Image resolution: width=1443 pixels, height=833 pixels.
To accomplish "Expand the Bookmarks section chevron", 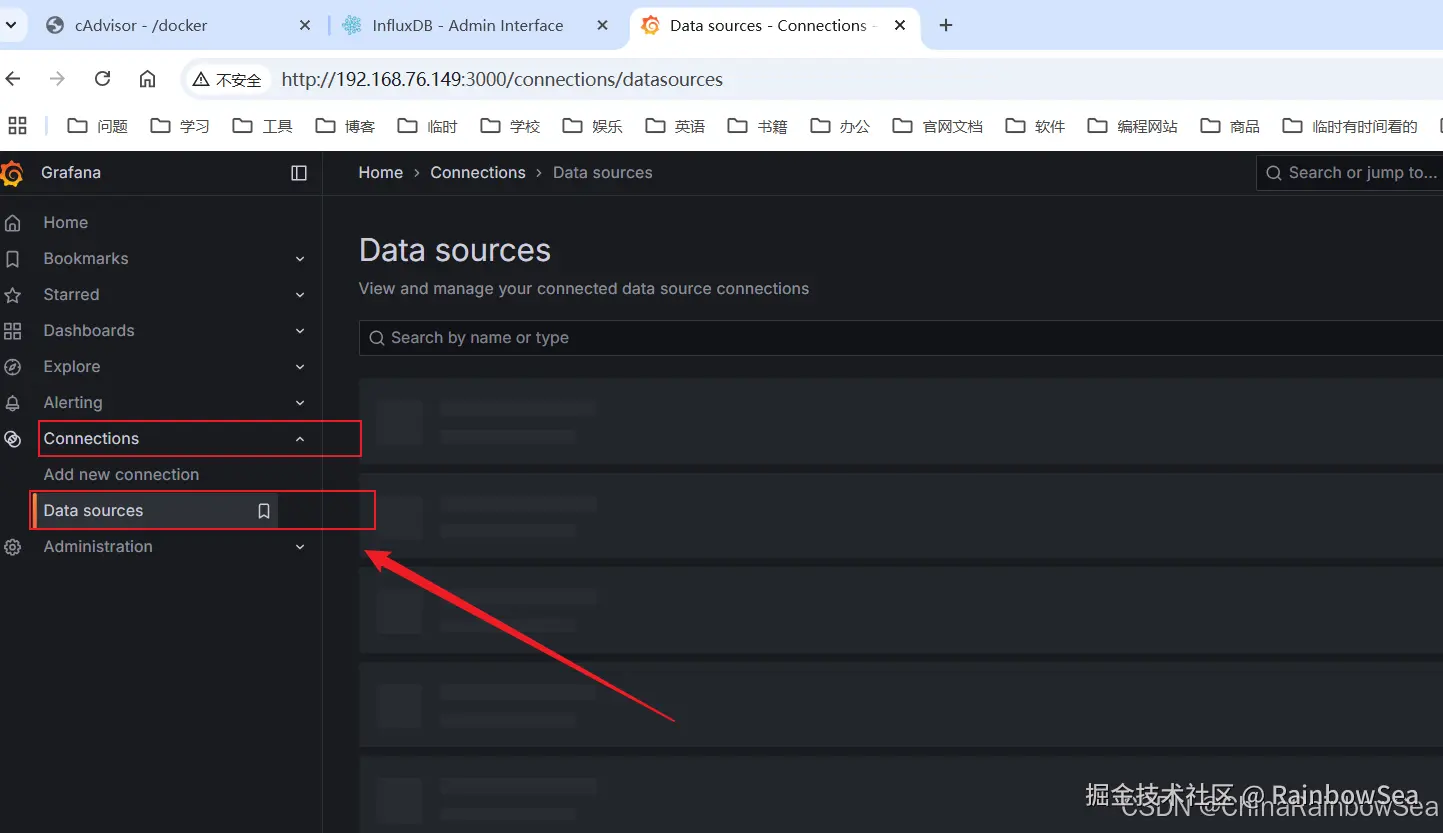I will 300,259.
